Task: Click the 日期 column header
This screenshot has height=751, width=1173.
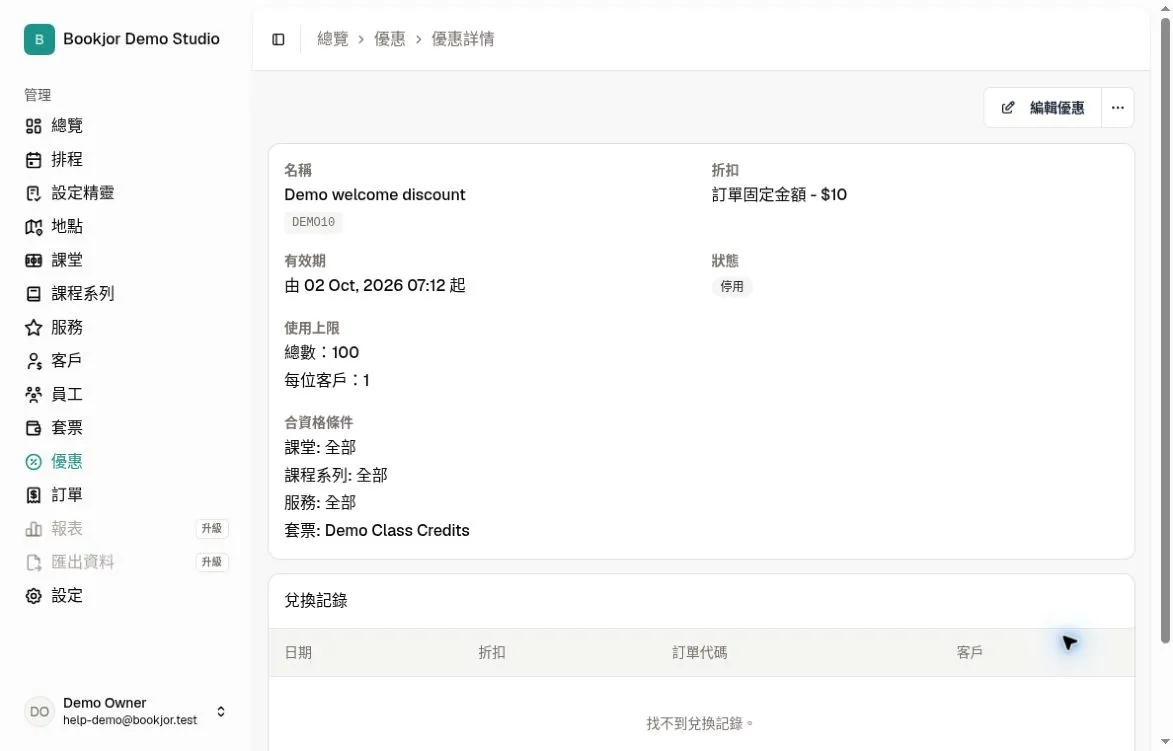Action: click(298, 653)
